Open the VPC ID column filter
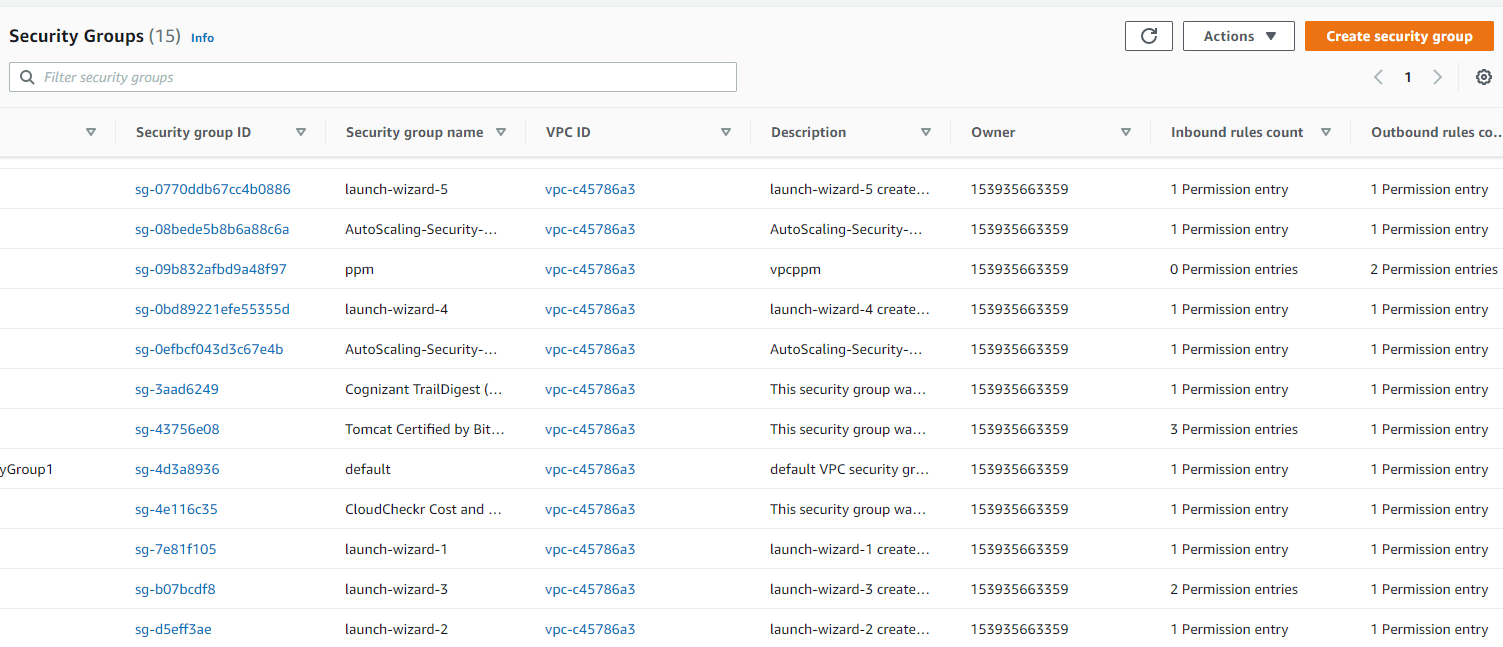 pyautogui.click(x=726, y=131)
